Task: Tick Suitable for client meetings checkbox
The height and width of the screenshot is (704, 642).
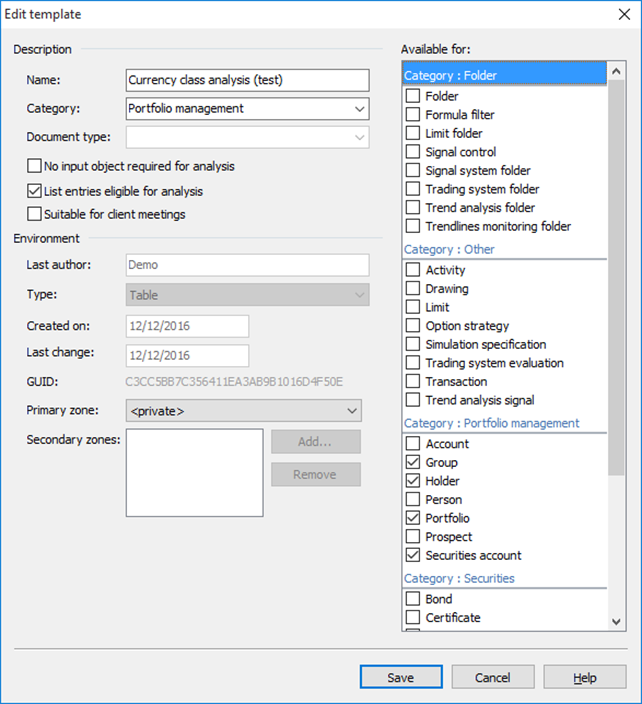Action: pyautogui.click(x=35, y=214)
